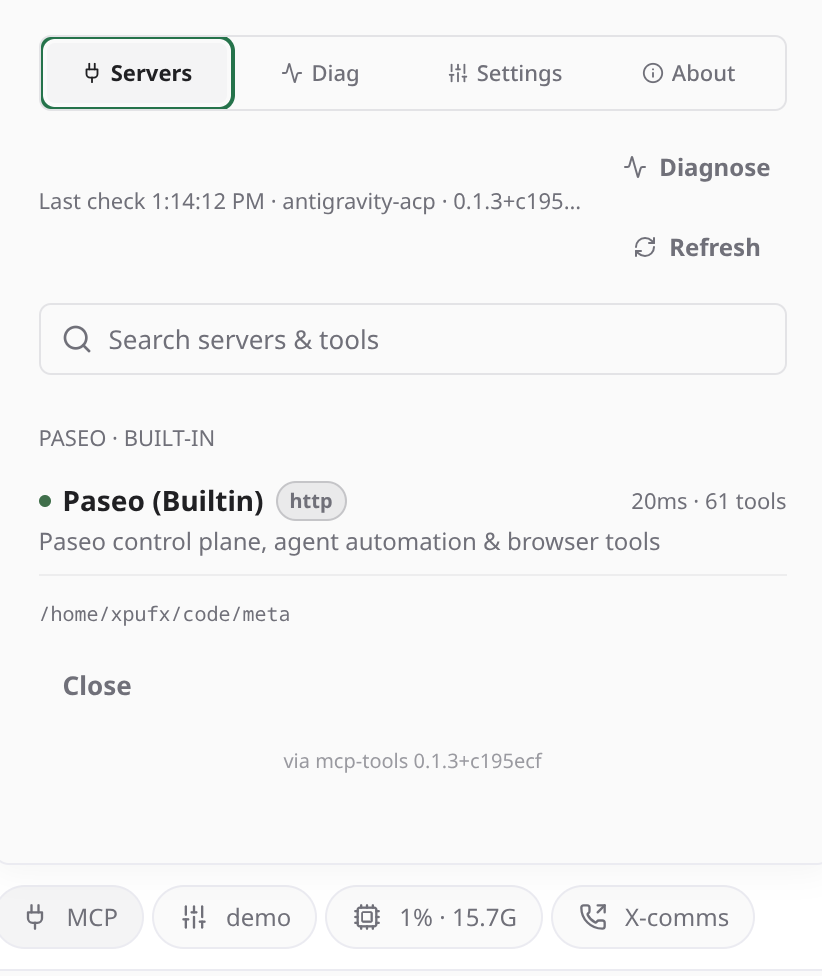This screenshot has height=976, width=822.
Task: Open the About tab
Action: 689,73
